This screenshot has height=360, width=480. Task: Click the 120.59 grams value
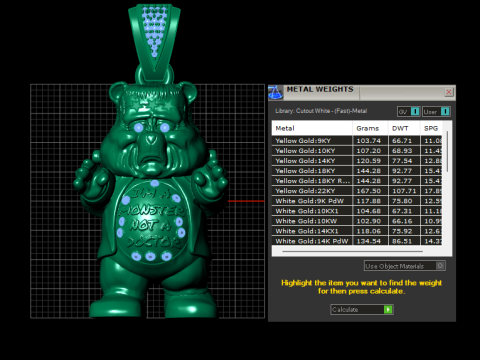[x=368, y=161]
